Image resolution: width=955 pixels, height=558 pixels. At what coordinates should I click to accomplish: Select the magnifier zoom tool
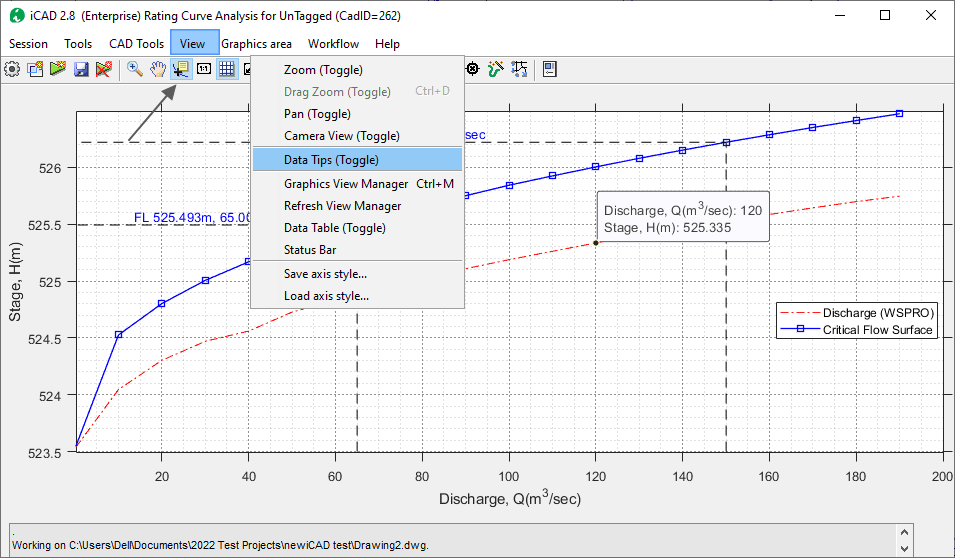(134, 69)
